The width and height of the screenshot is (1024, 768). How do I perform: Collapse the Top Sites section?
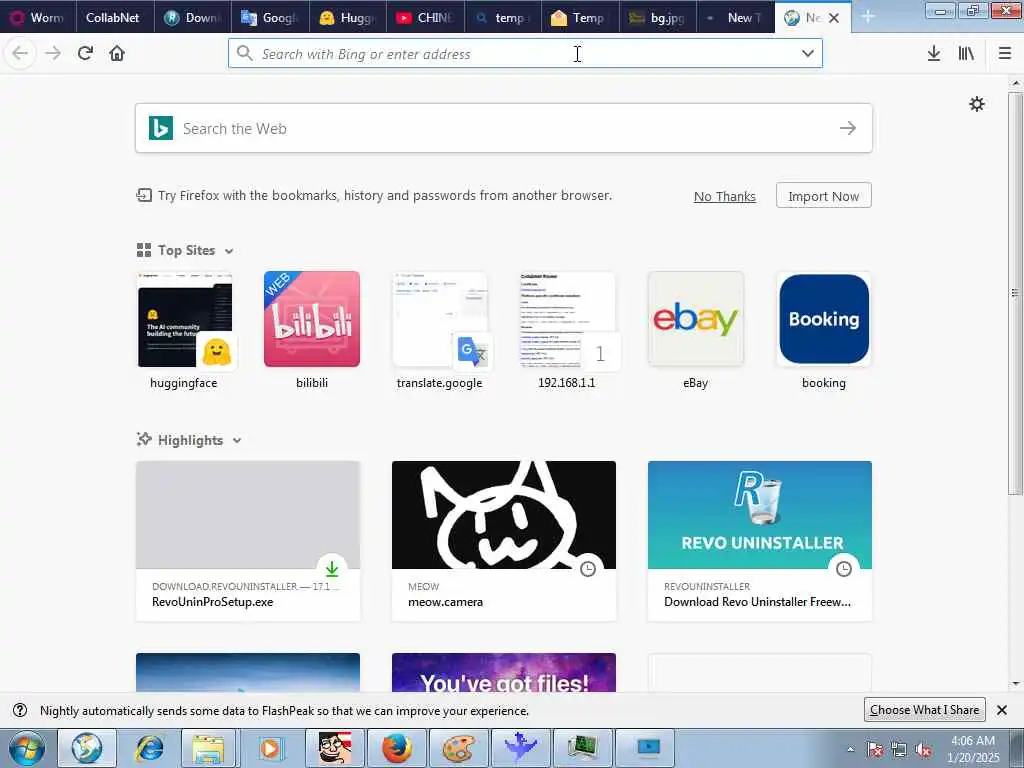pos(229,251)
